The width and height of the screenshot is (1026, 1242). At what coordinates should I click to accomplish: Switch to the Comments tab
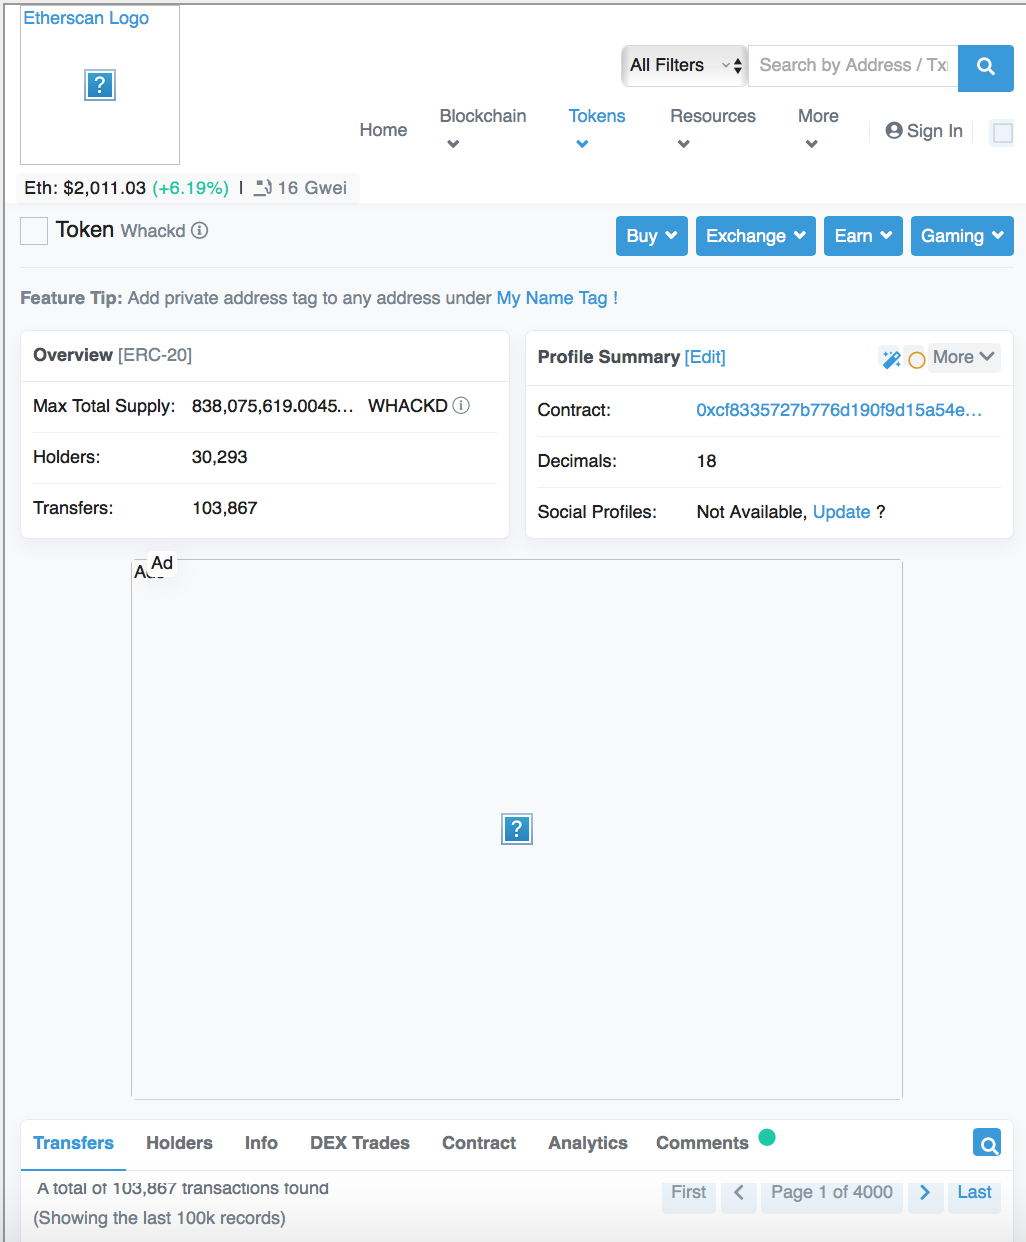coord(702,1143)
